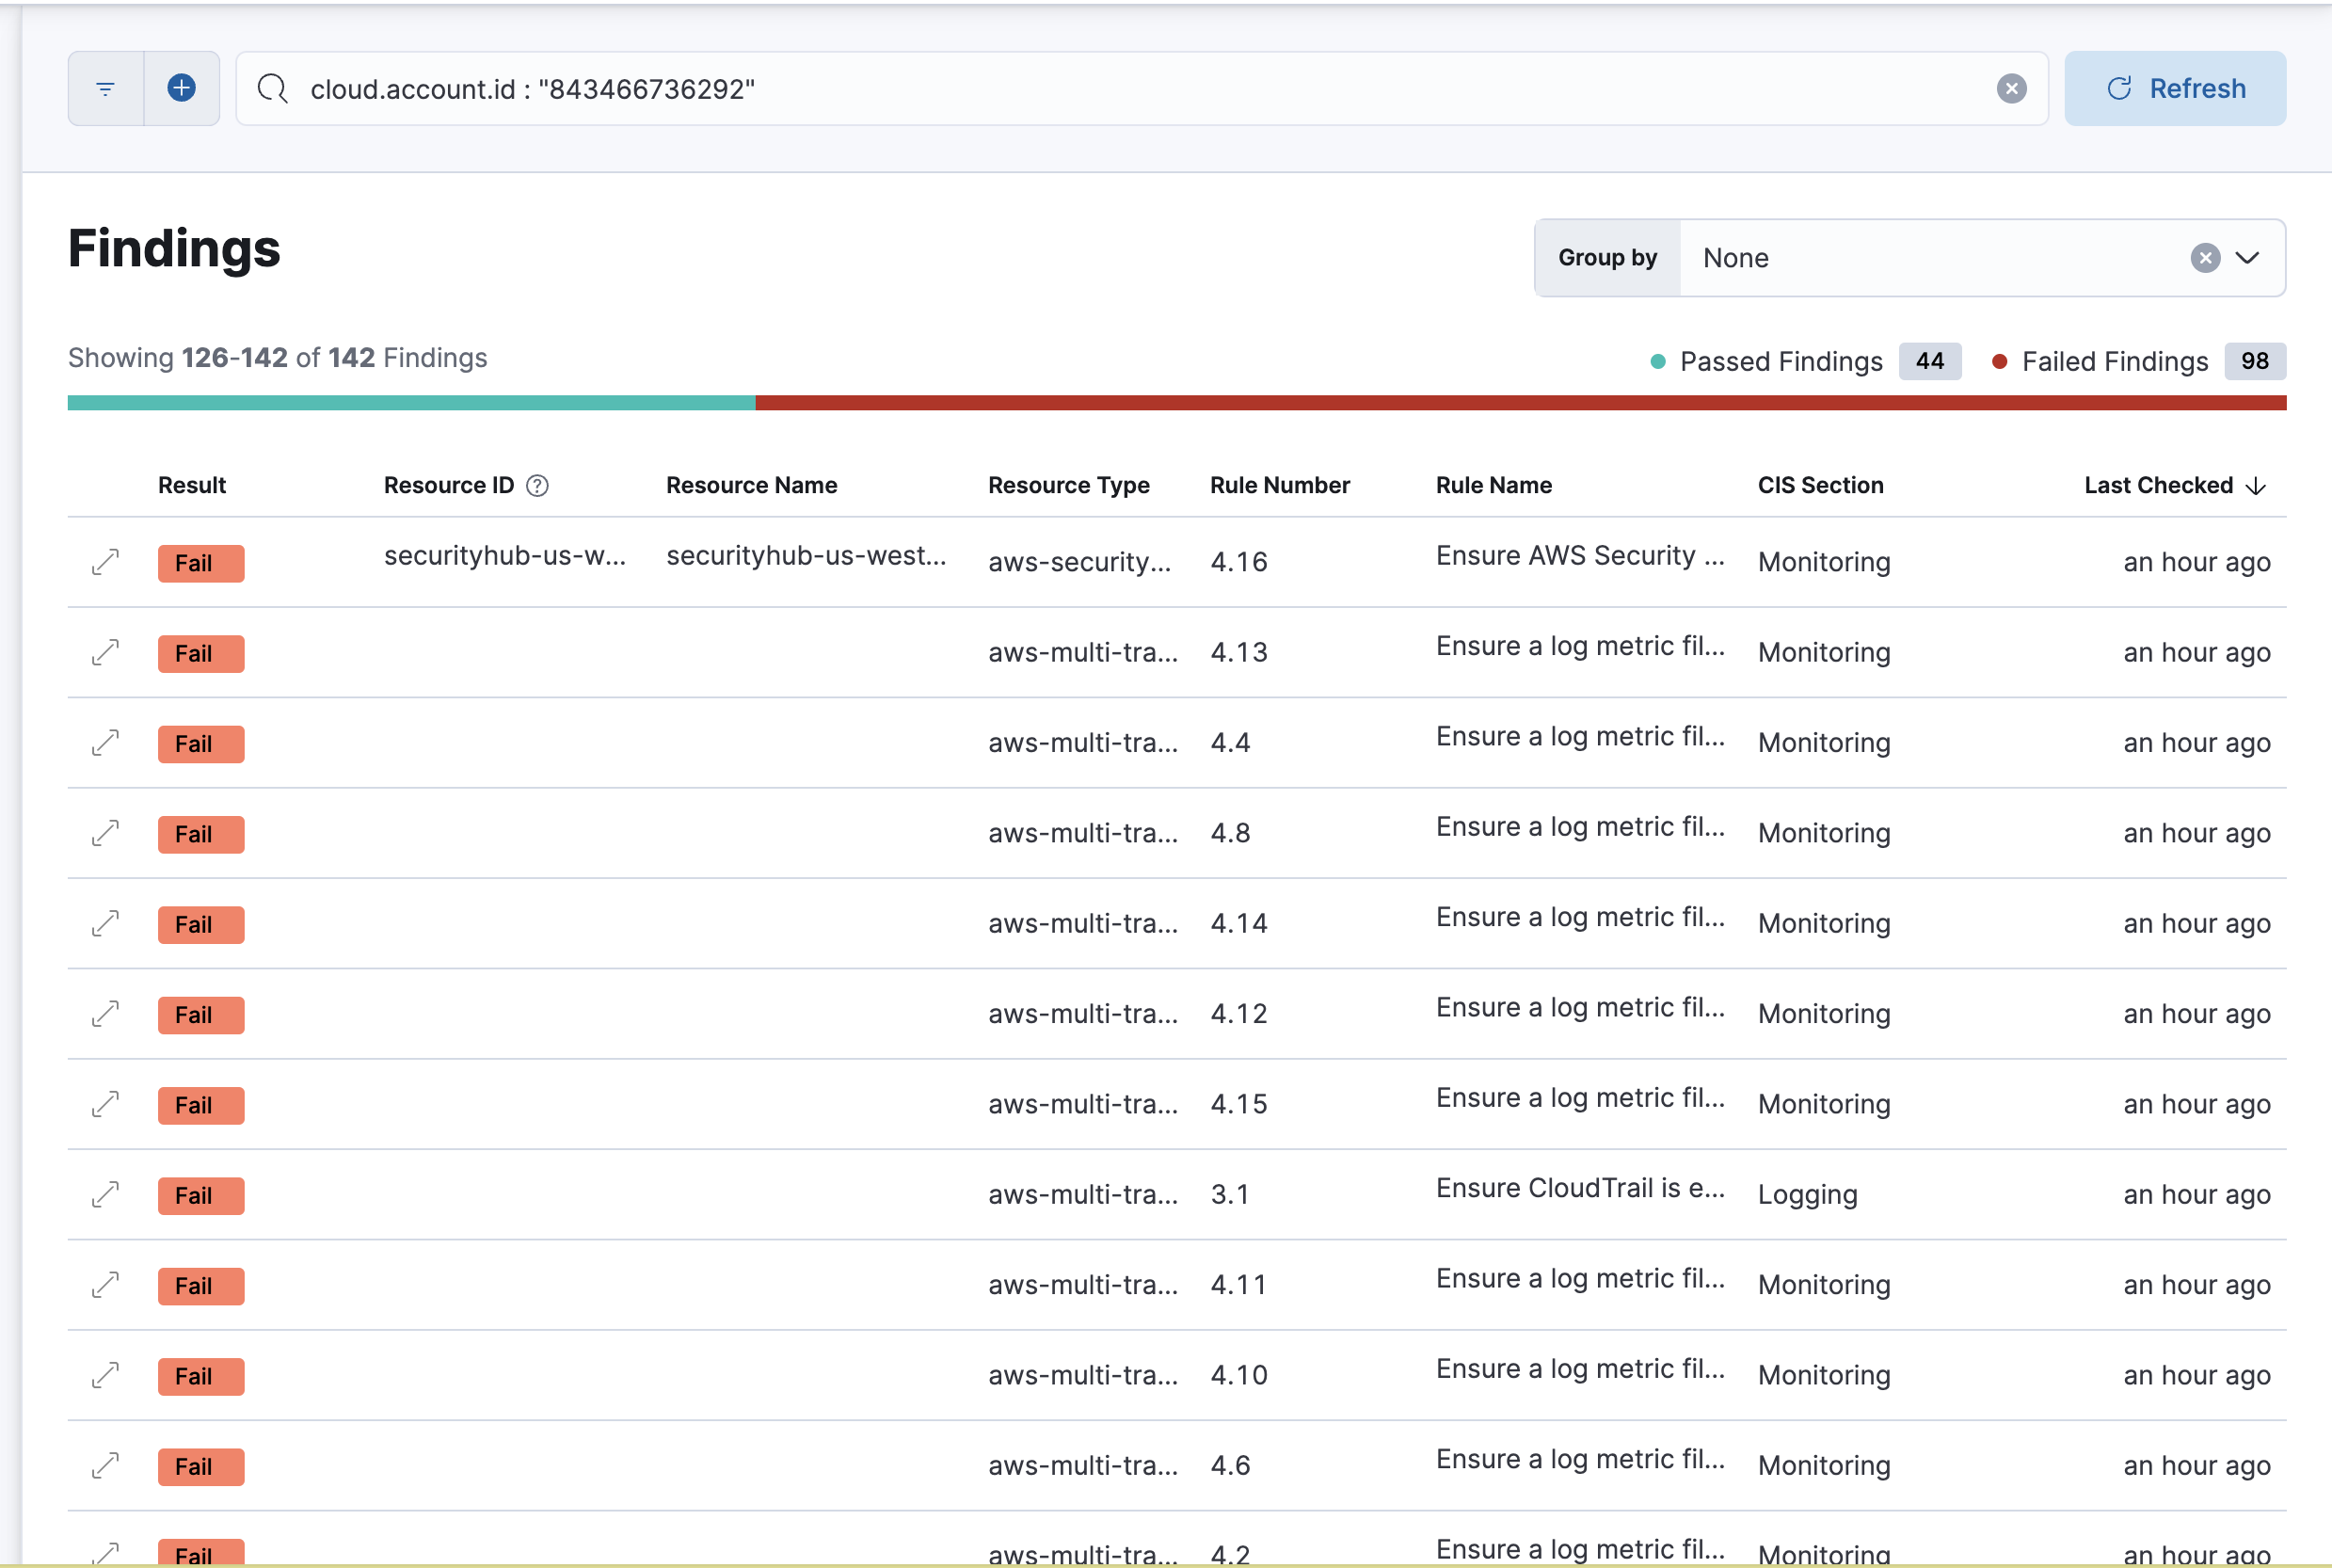This screenshot has width=2332, height=1568.
Task: Click the add filter plus icon
Action: point(181,88)
